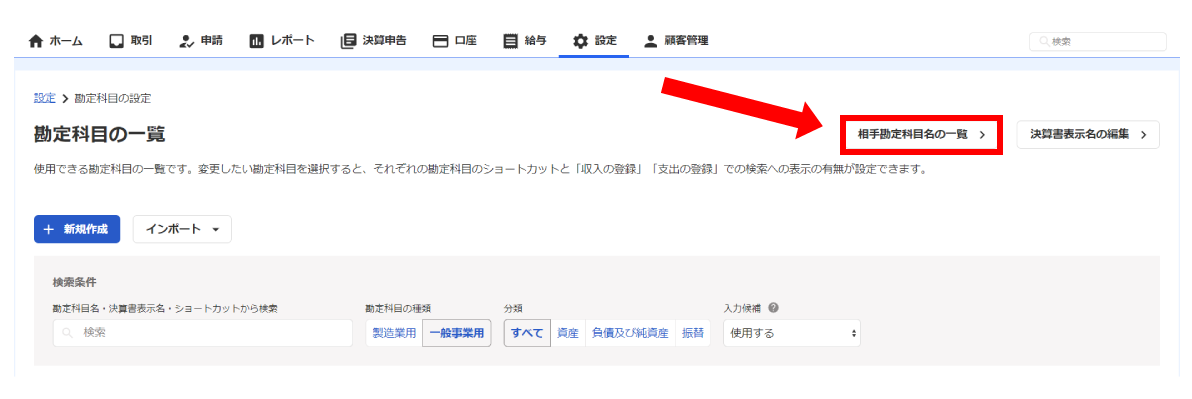This screenshot has width=1192, height=399.
Task: Filter classification by 振替
Action: coord(693,333)
